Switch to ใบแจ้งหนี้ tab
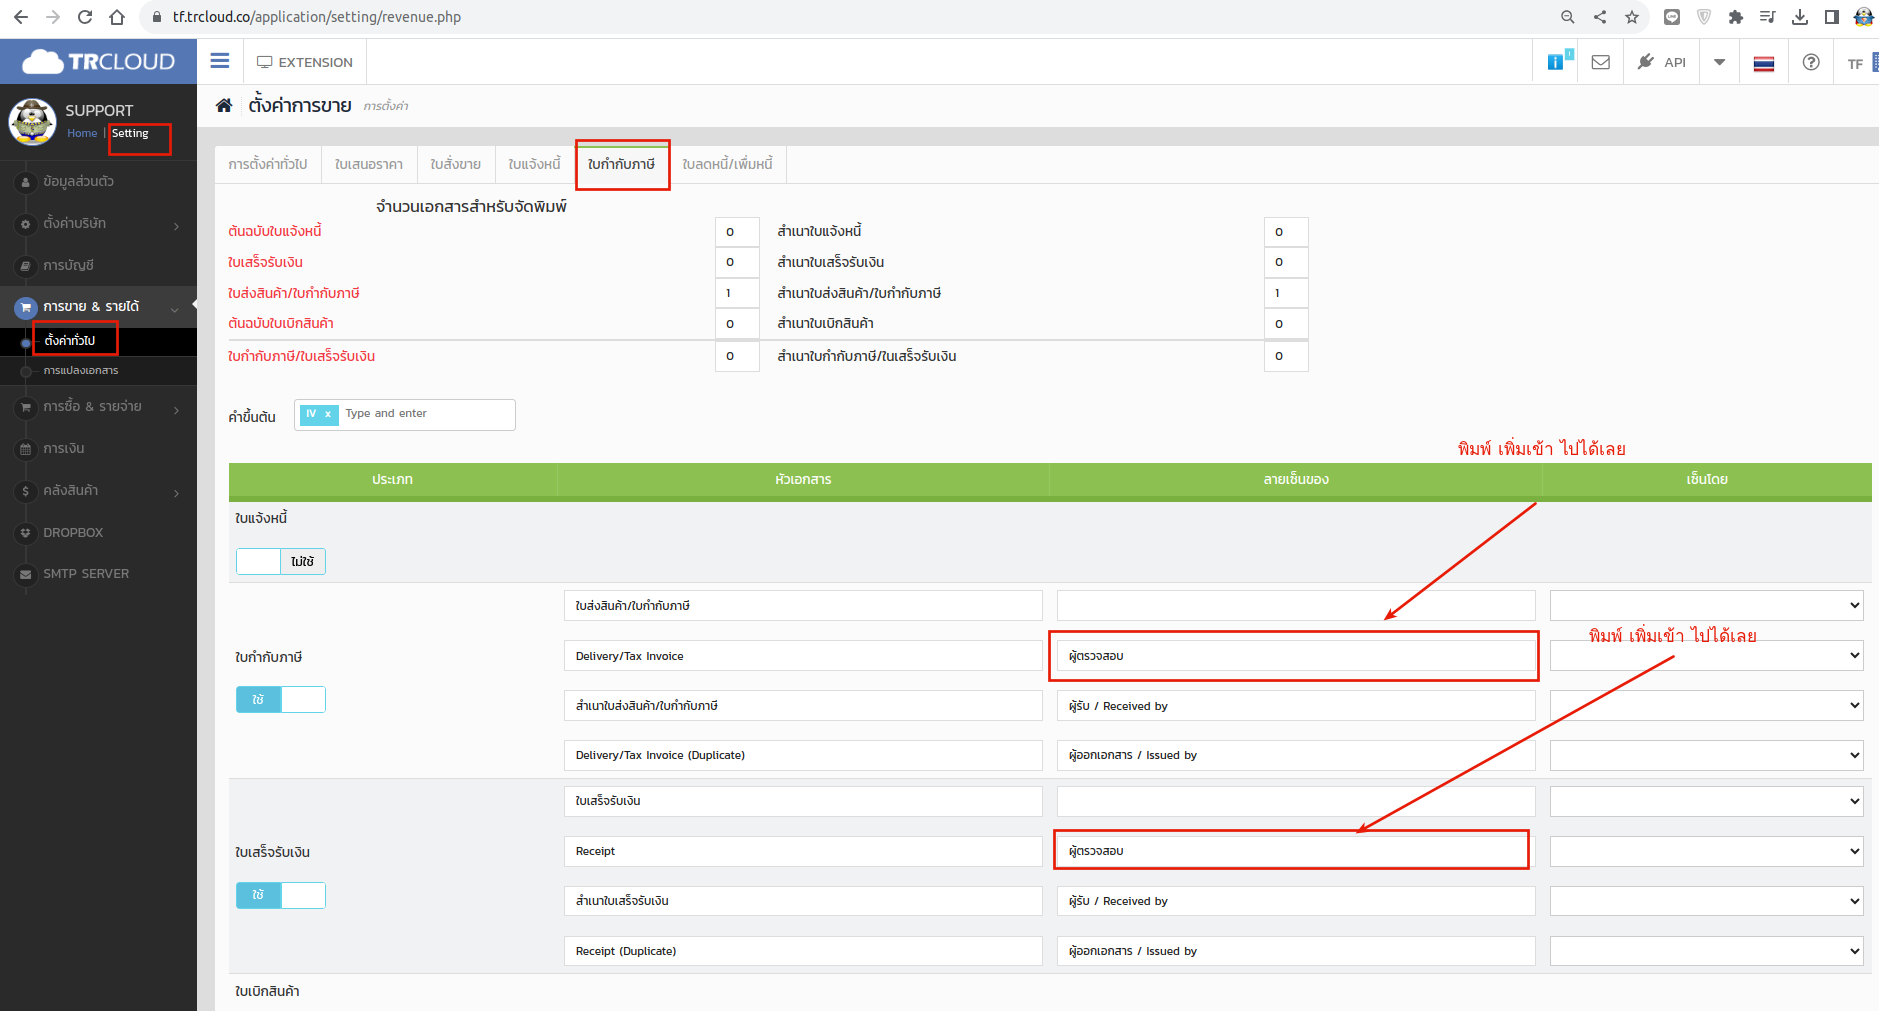Viewport: 1879px width, 1011px height. [535, 164]
